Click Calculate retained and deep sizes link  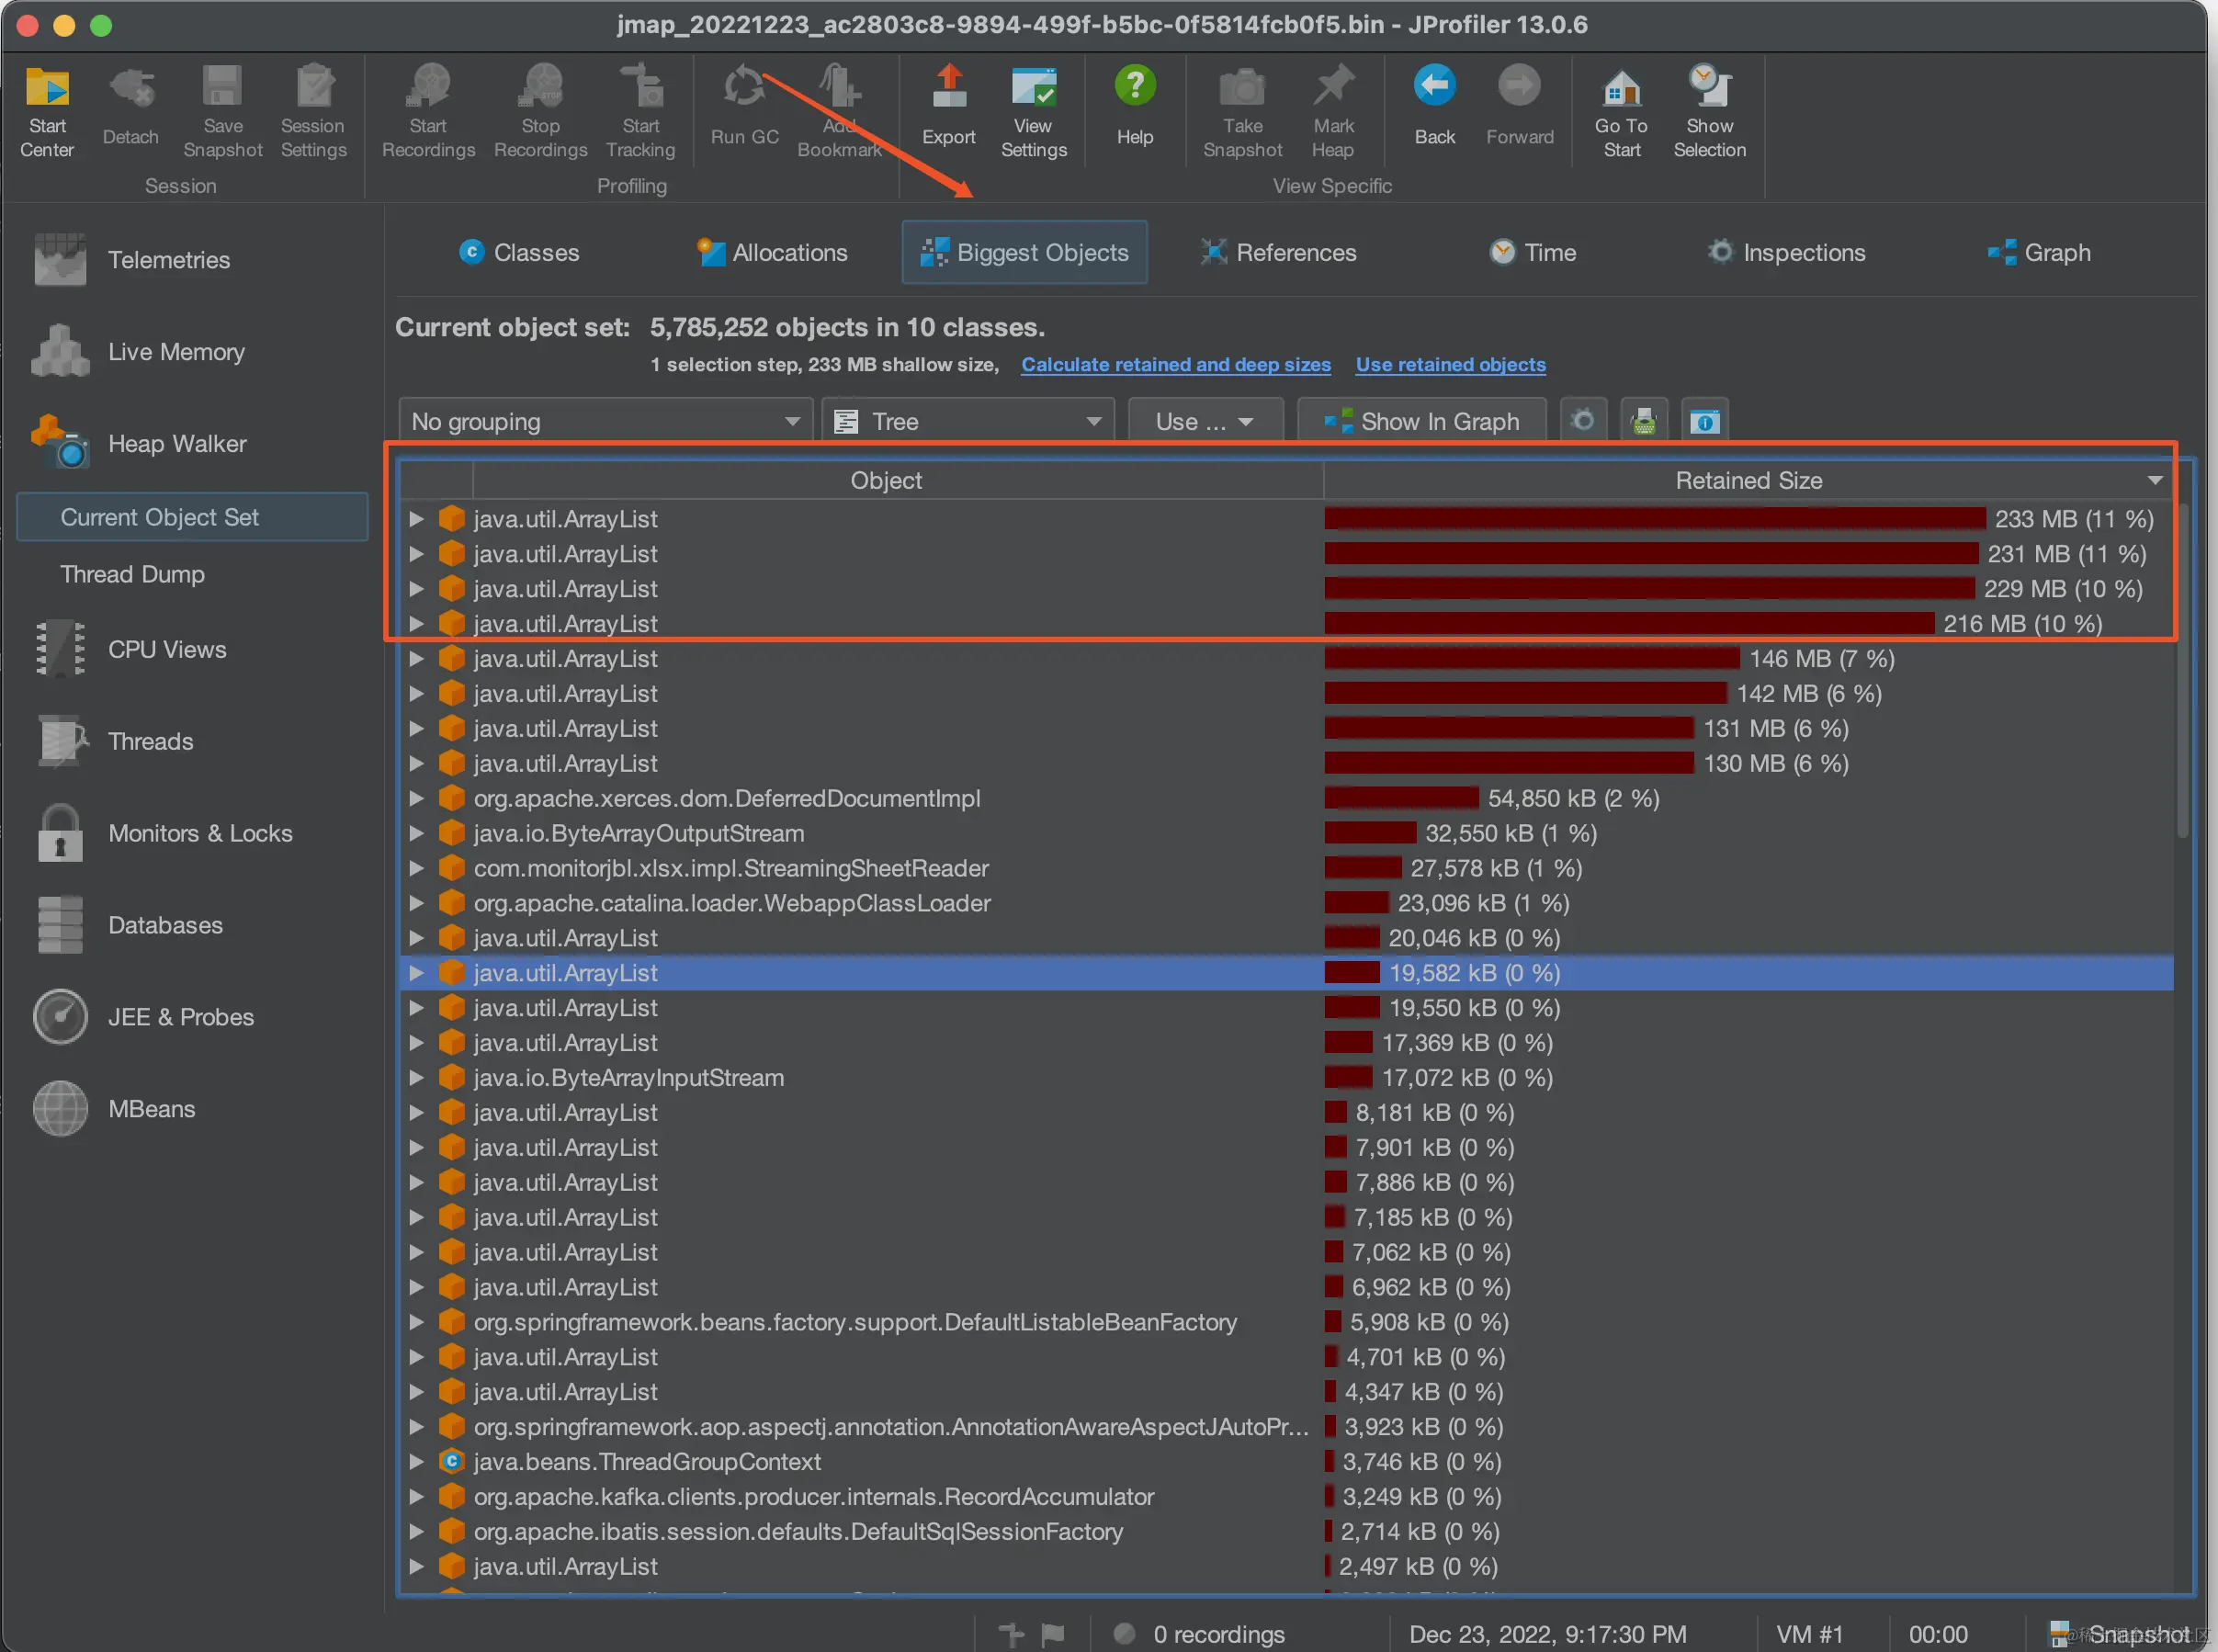click(x=1175, y=365)
